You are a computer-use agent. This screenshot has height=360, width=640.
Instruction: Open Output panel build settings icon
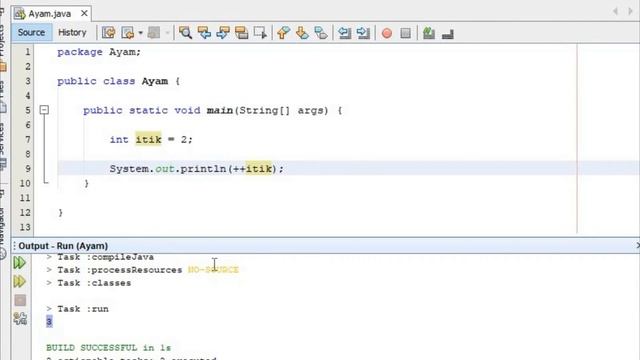click(20, 318)
